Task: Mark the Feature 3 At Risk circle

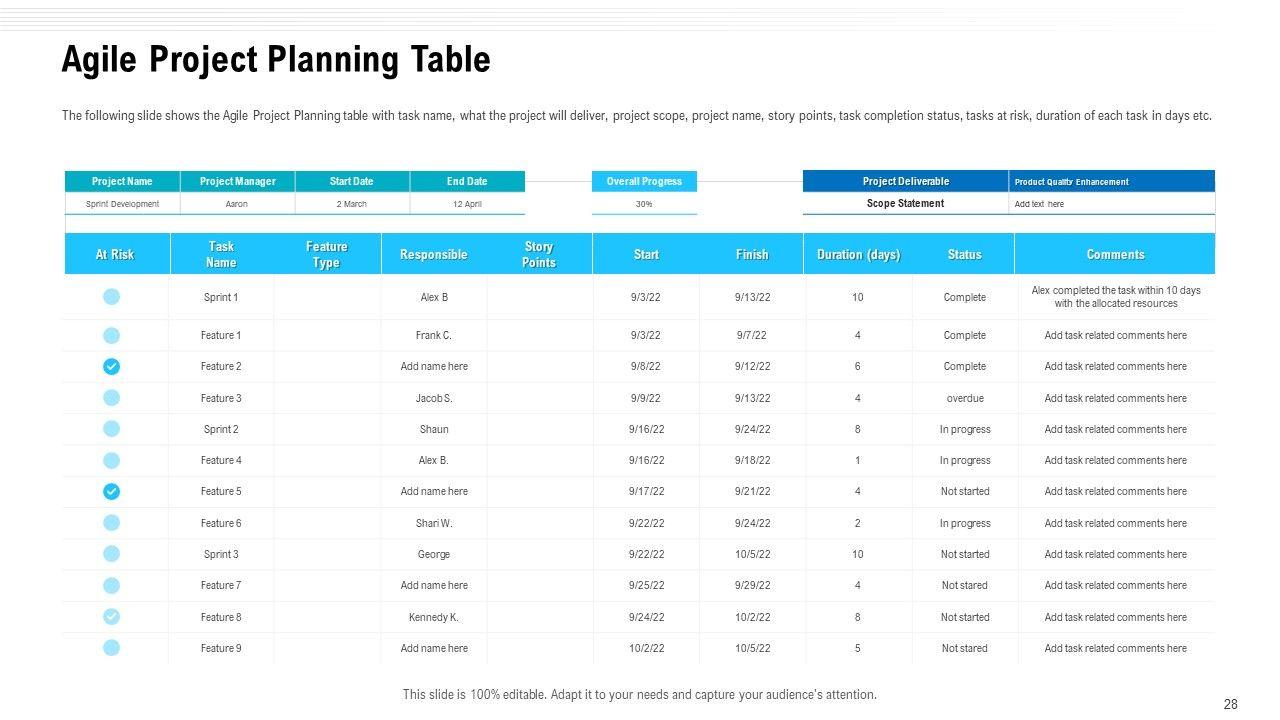Action: [x=112, y=398]
